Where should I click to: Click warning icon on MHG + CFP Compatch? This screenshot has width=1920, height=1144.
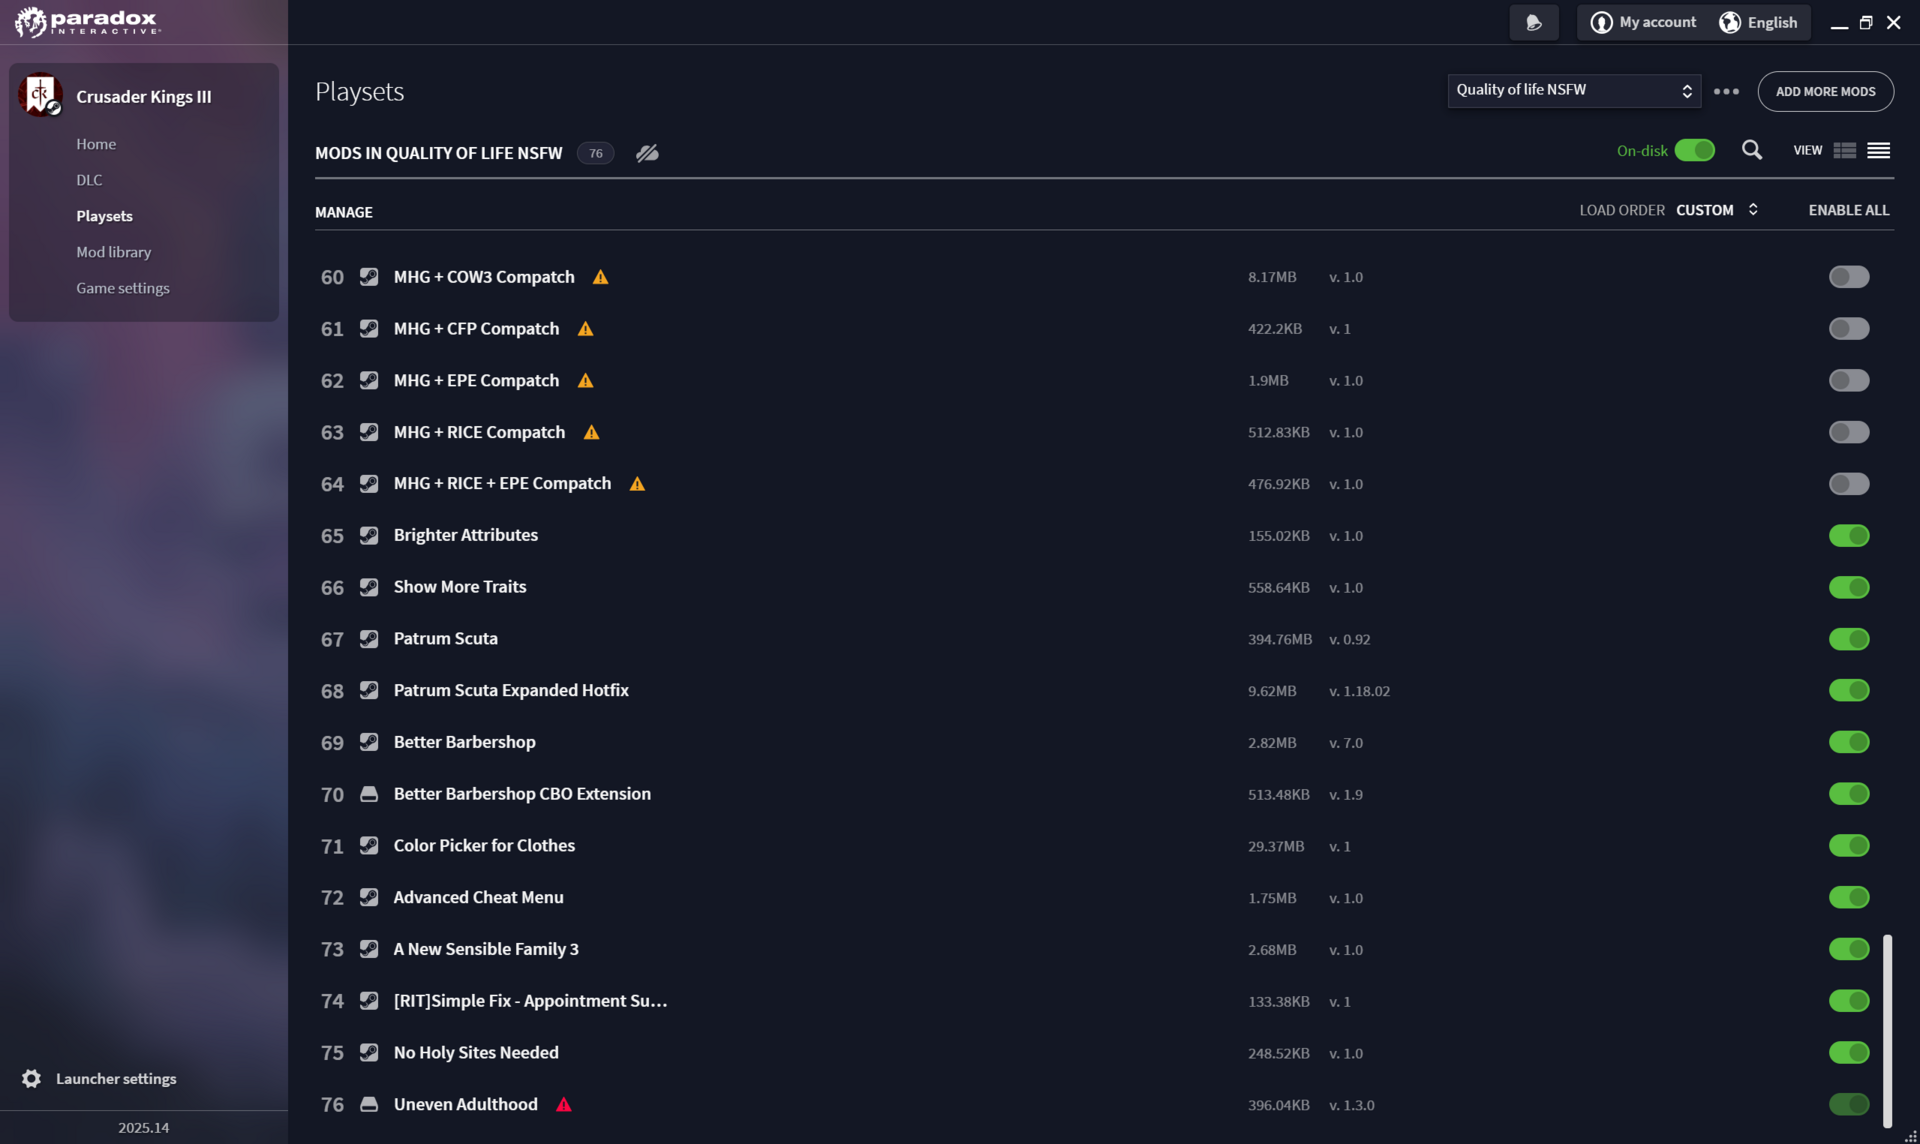[585, 329]
